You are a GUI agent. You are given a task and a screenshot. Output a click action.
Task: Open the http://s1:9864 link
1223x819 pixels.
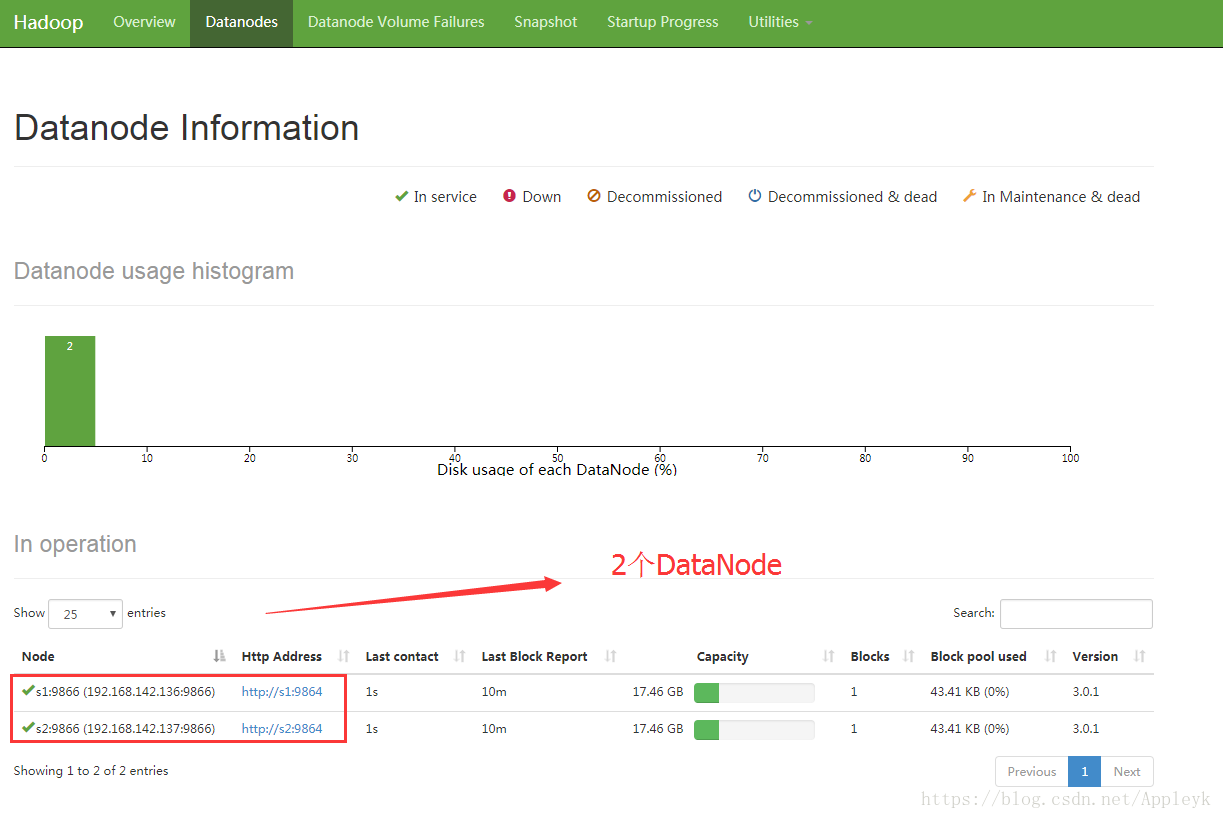click(282, 692)
